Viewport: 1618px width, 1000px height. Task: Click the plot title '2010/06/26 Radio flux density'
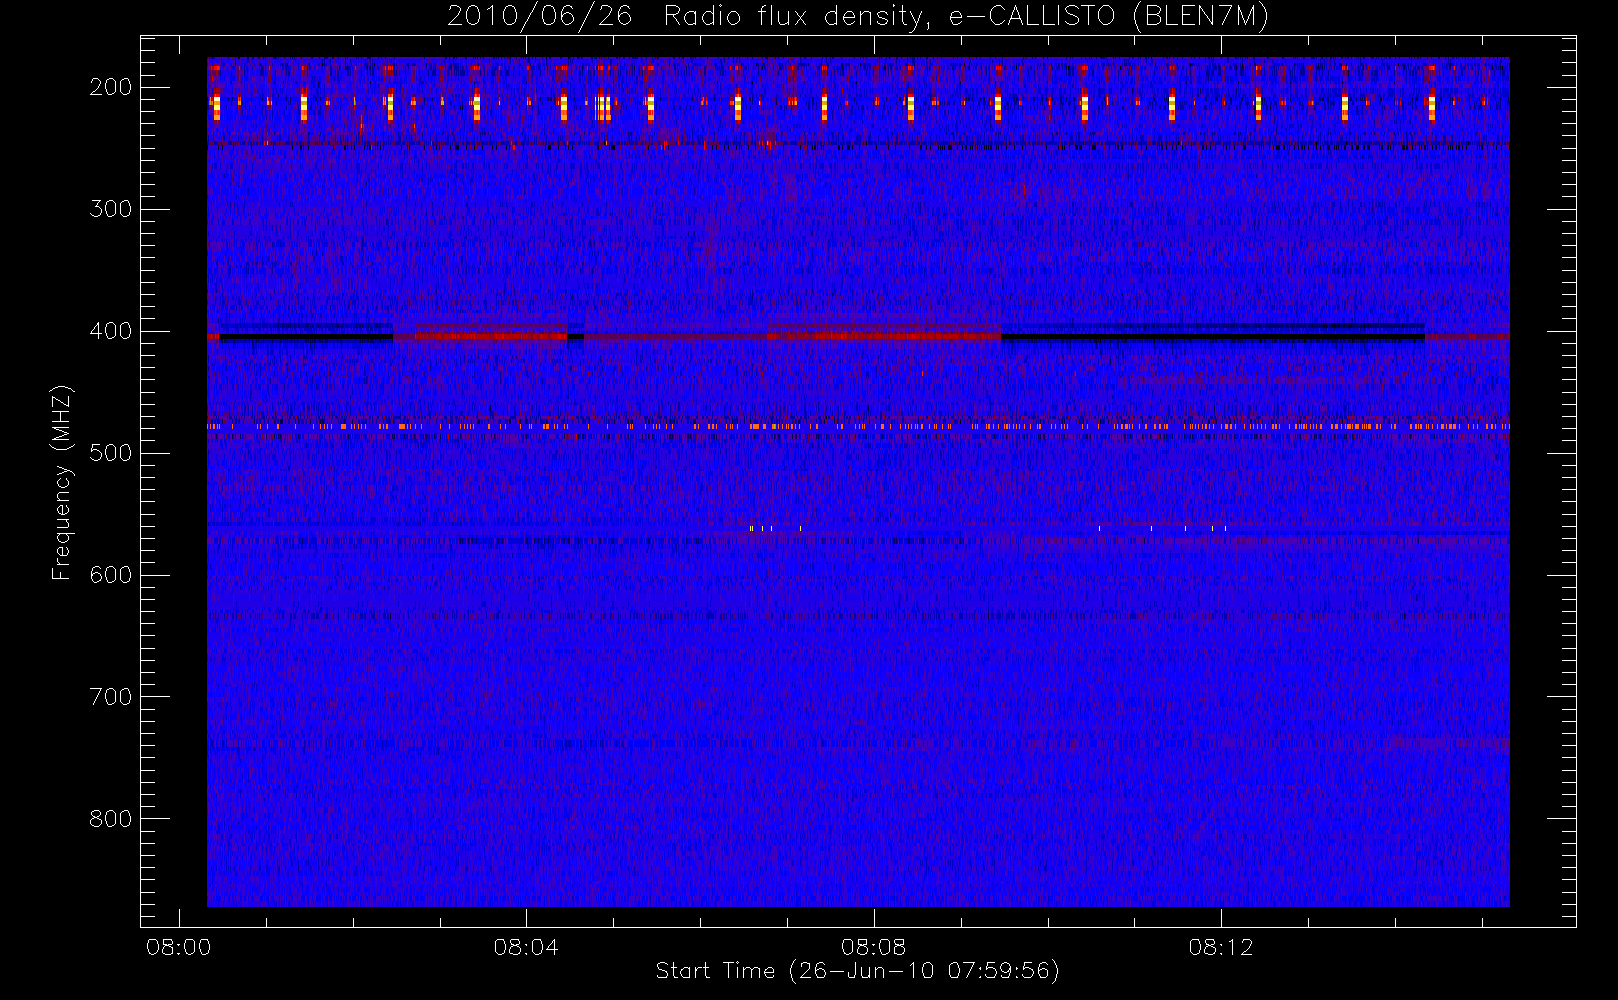pos(857,17)
